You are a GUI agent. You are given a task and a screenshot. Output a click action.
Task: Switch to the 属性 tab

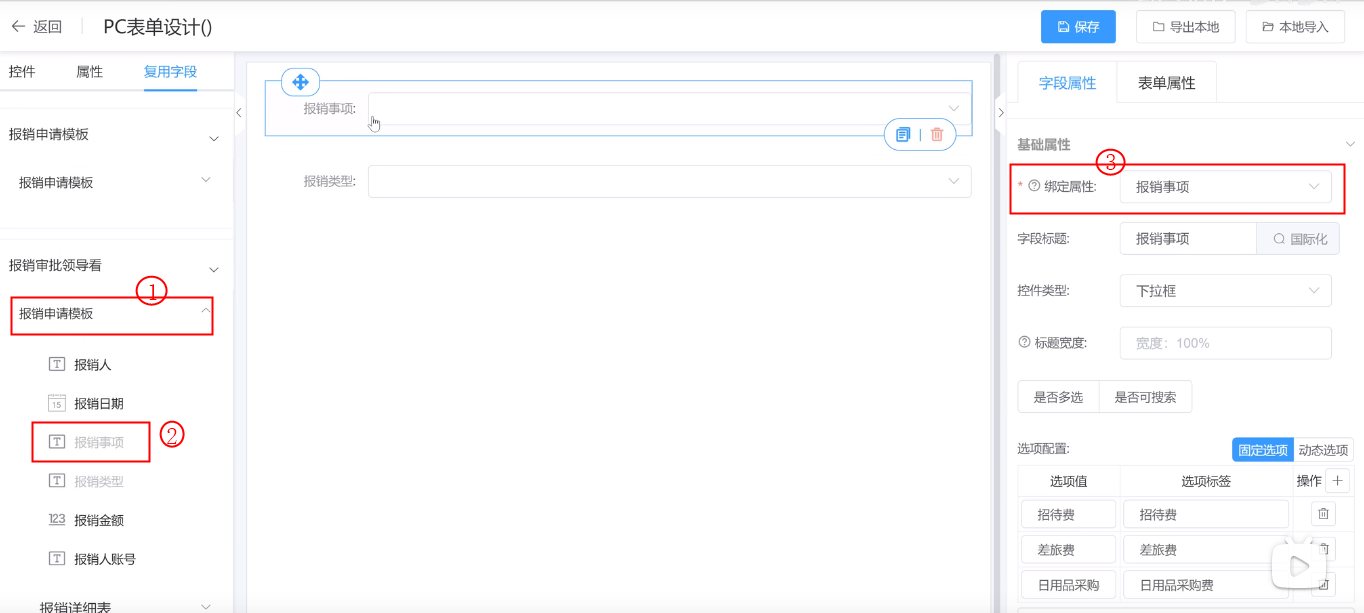click(89, 72)
